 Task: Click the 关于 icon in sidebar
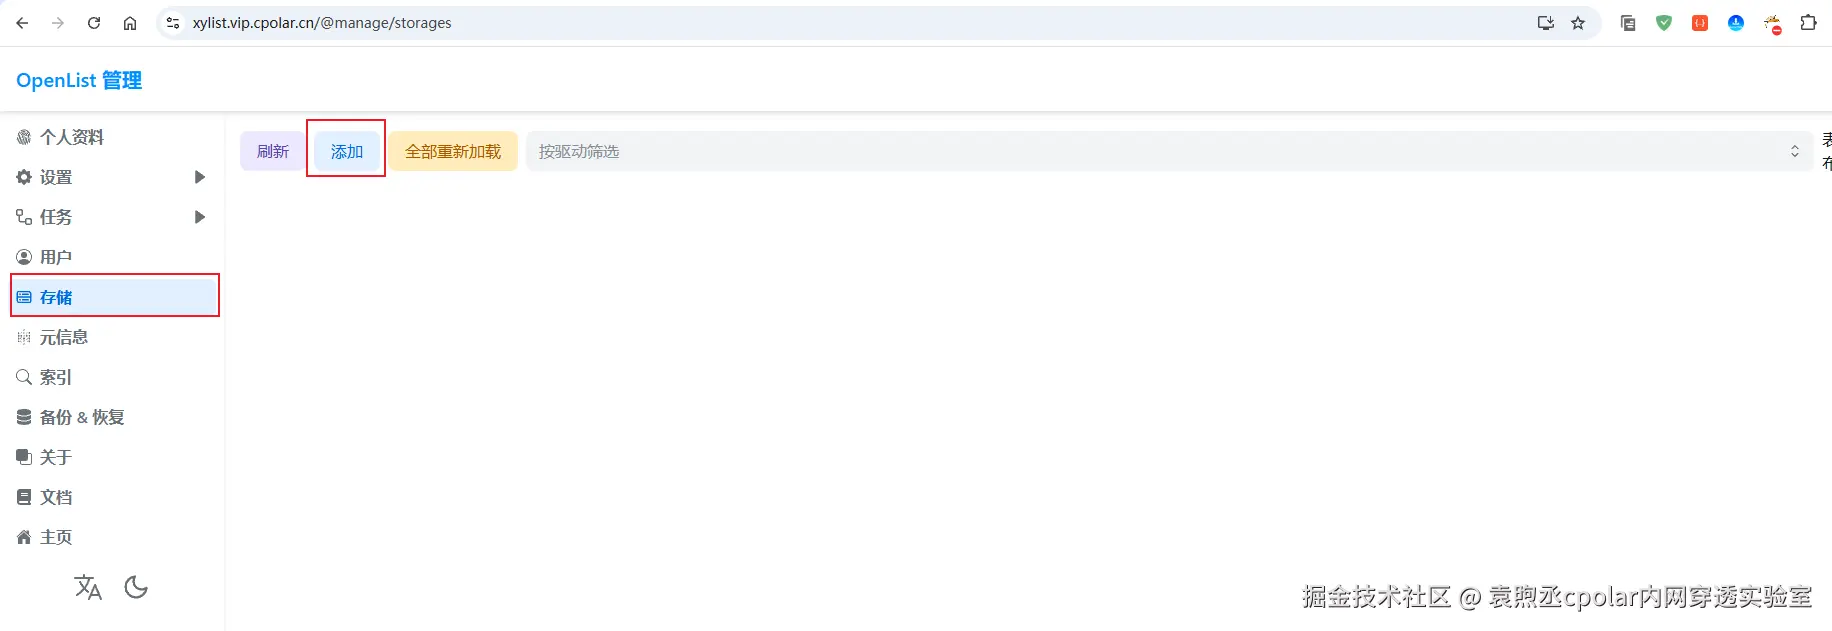coord(24,457)
